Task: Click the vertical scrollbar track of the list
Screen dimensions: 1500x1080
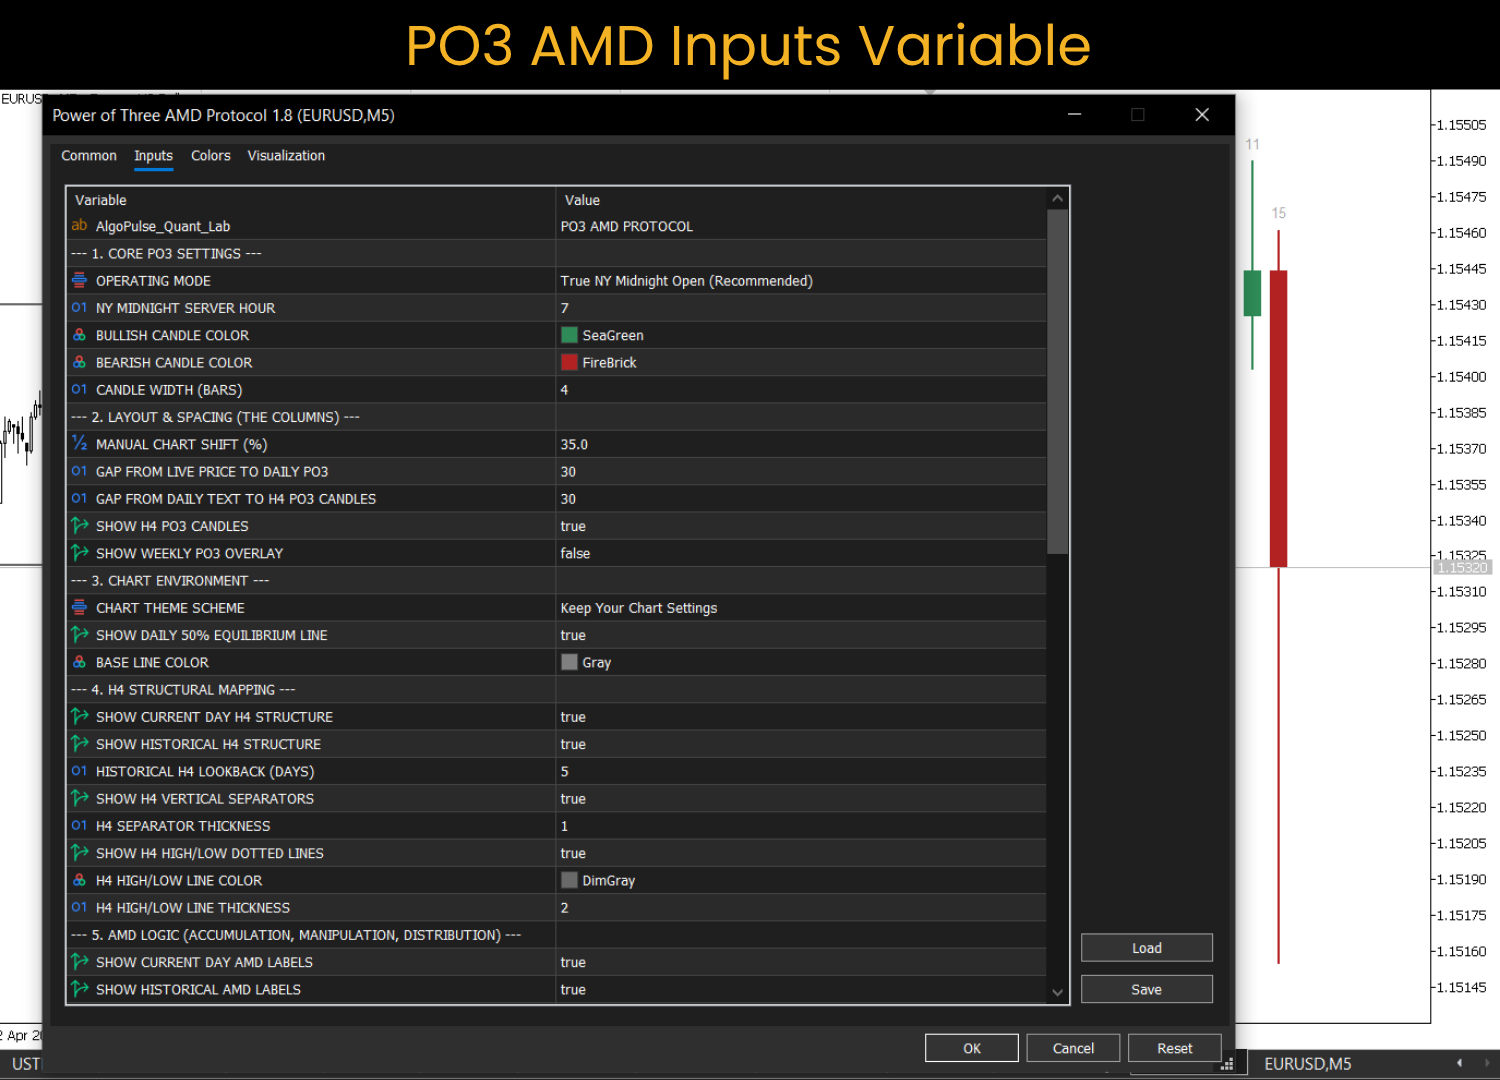Action: click(x=1057, y=750)
